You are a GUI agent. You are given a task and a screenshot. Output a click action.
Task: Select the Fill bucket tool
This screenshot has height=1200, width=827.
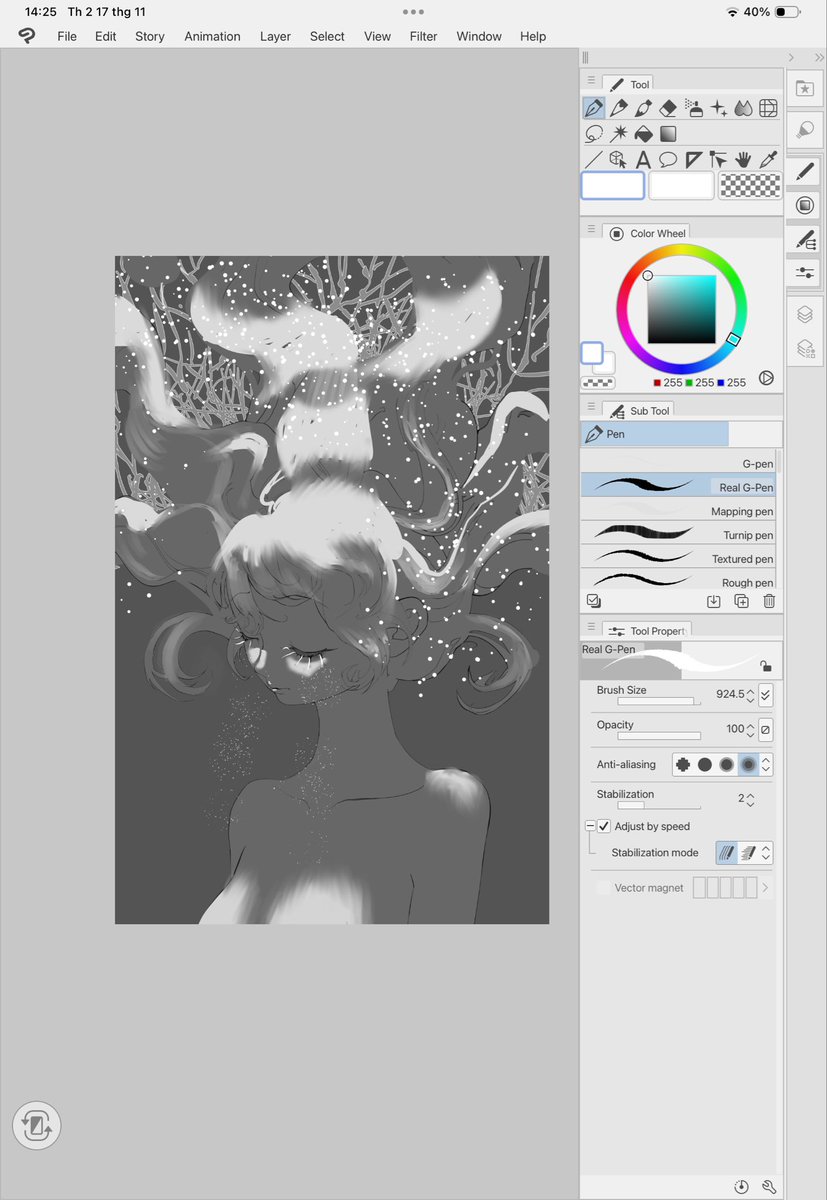click(x=643, y=133)
